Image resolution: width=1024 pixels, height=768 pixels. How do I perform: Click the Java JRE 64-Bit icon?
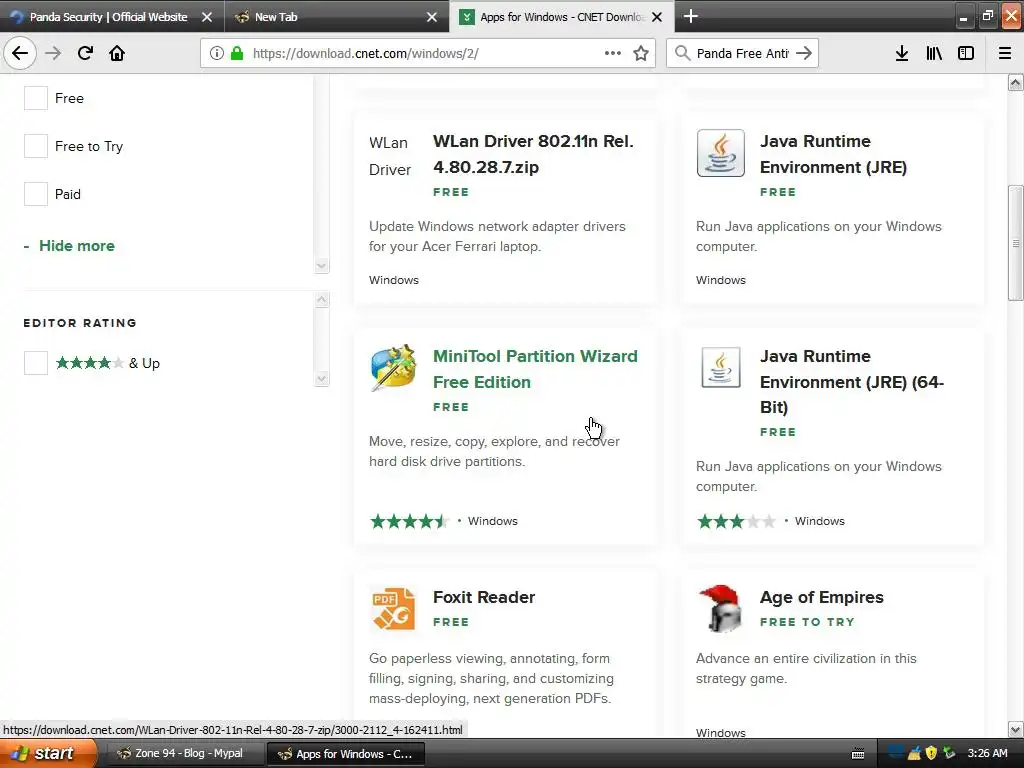coord(720,367)
